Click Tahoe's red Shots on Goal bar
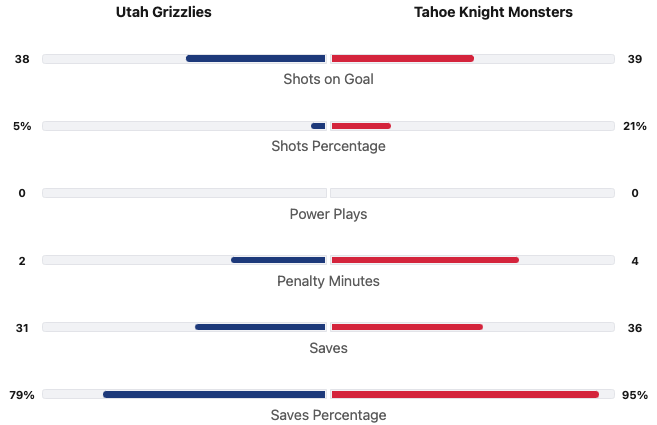657x425 pixels. click(402, 59)
